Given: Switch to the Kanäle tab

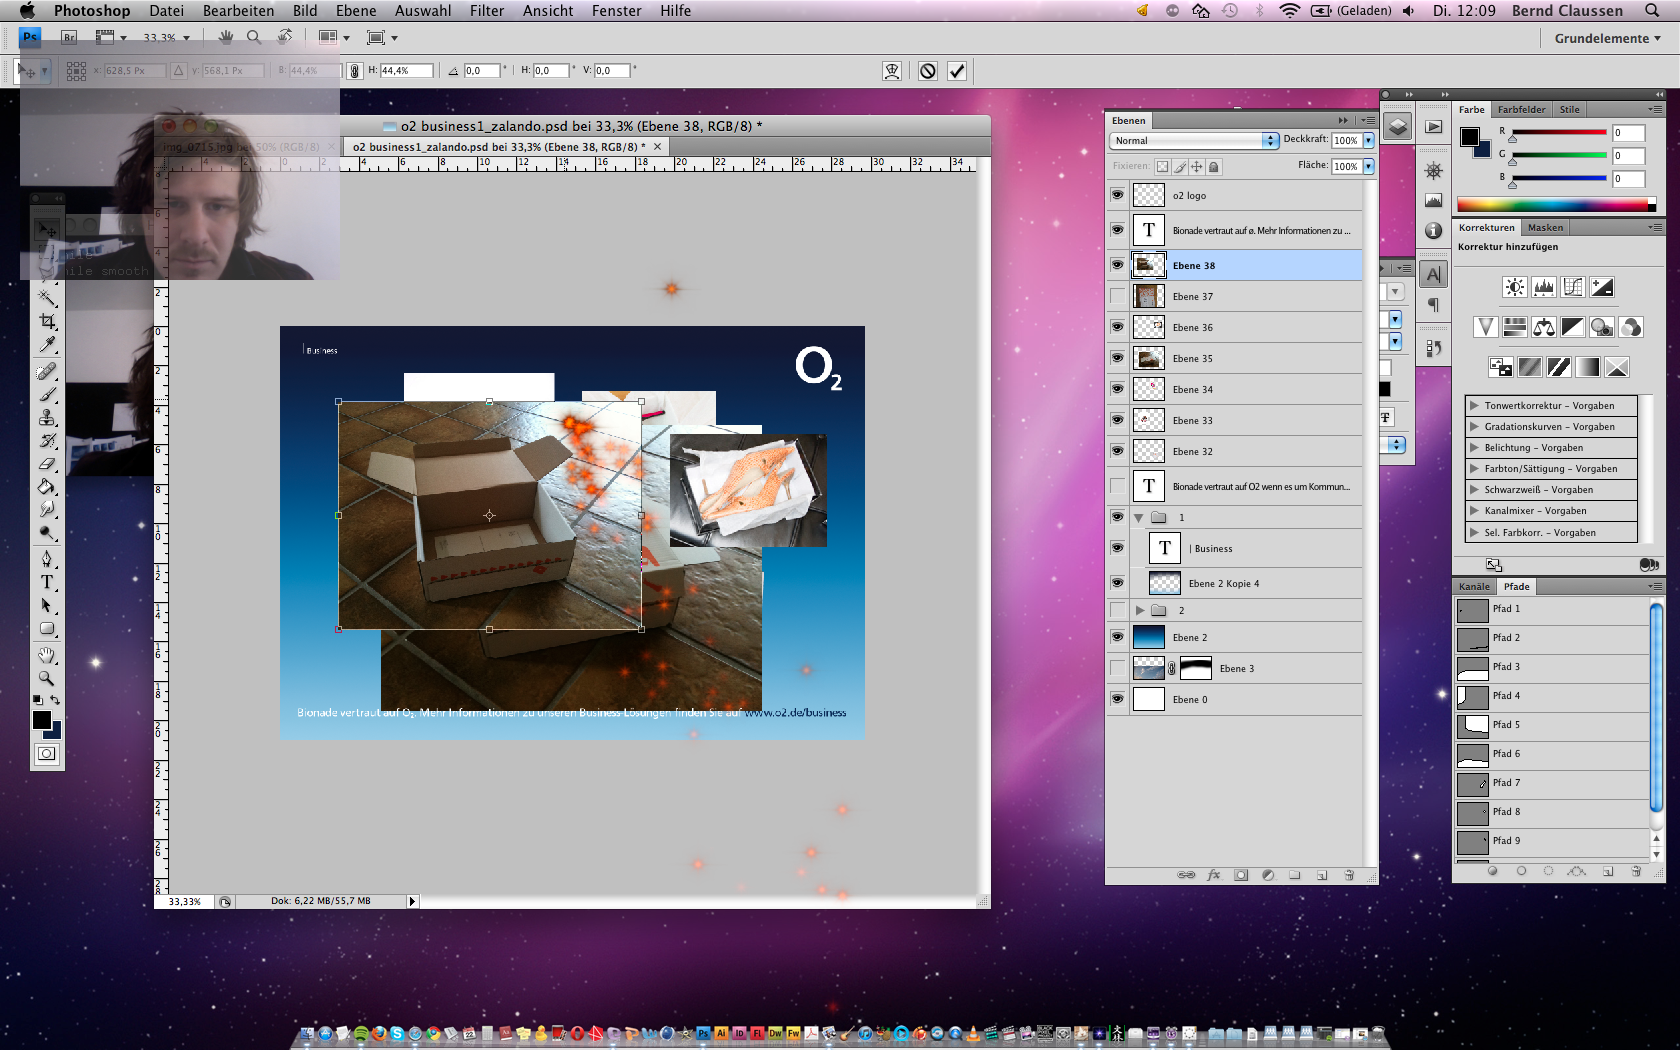Looking at the screenshot, I should 1474,587.
